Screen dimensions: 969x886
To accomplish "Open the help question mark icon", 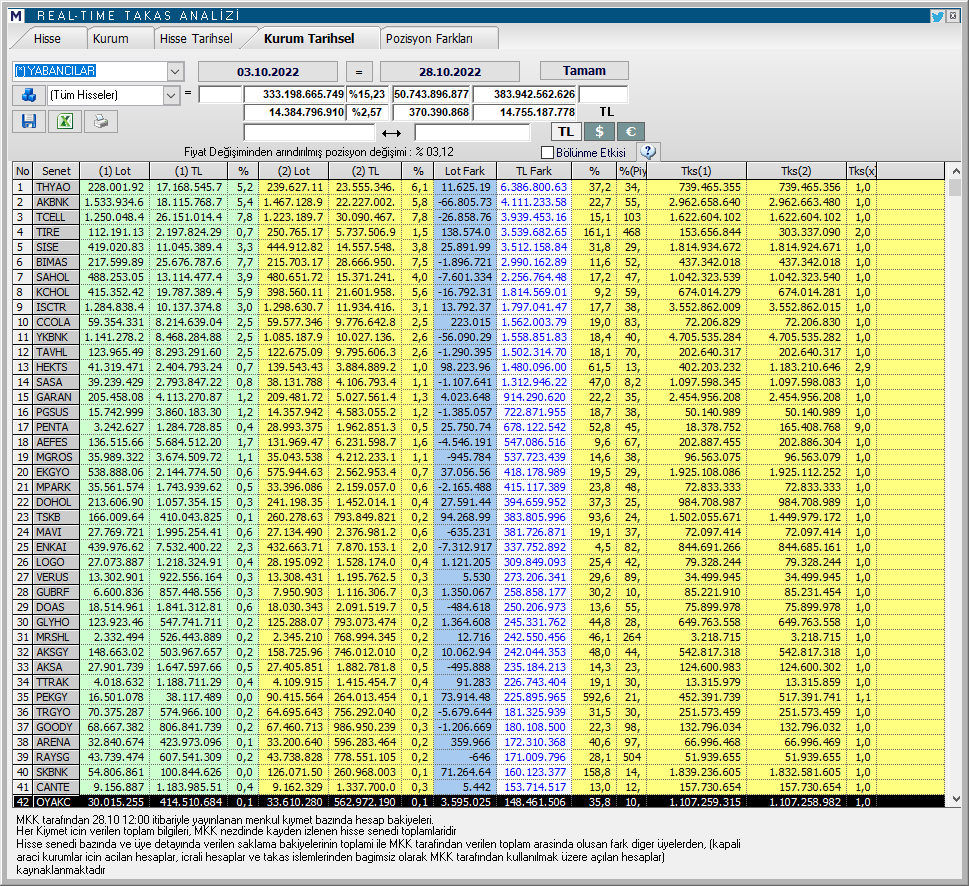I will pos(648,152).
